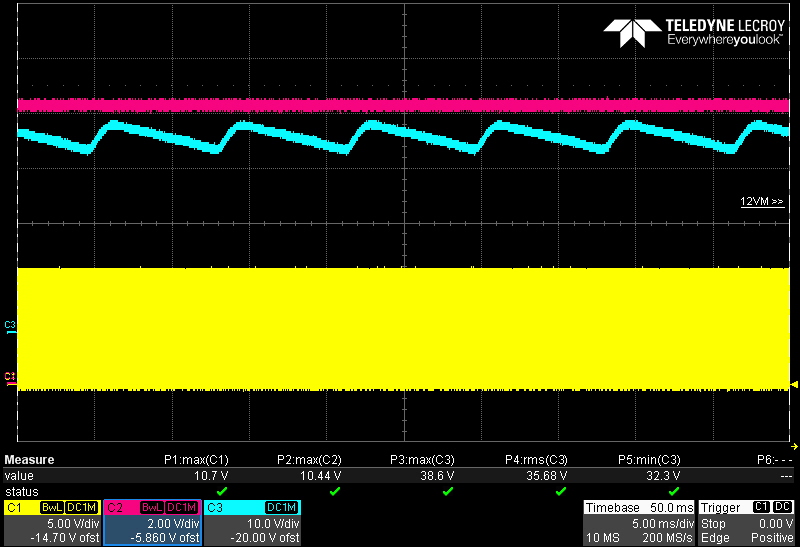Click the 2.00 V/div scale in C2 box

173,524
